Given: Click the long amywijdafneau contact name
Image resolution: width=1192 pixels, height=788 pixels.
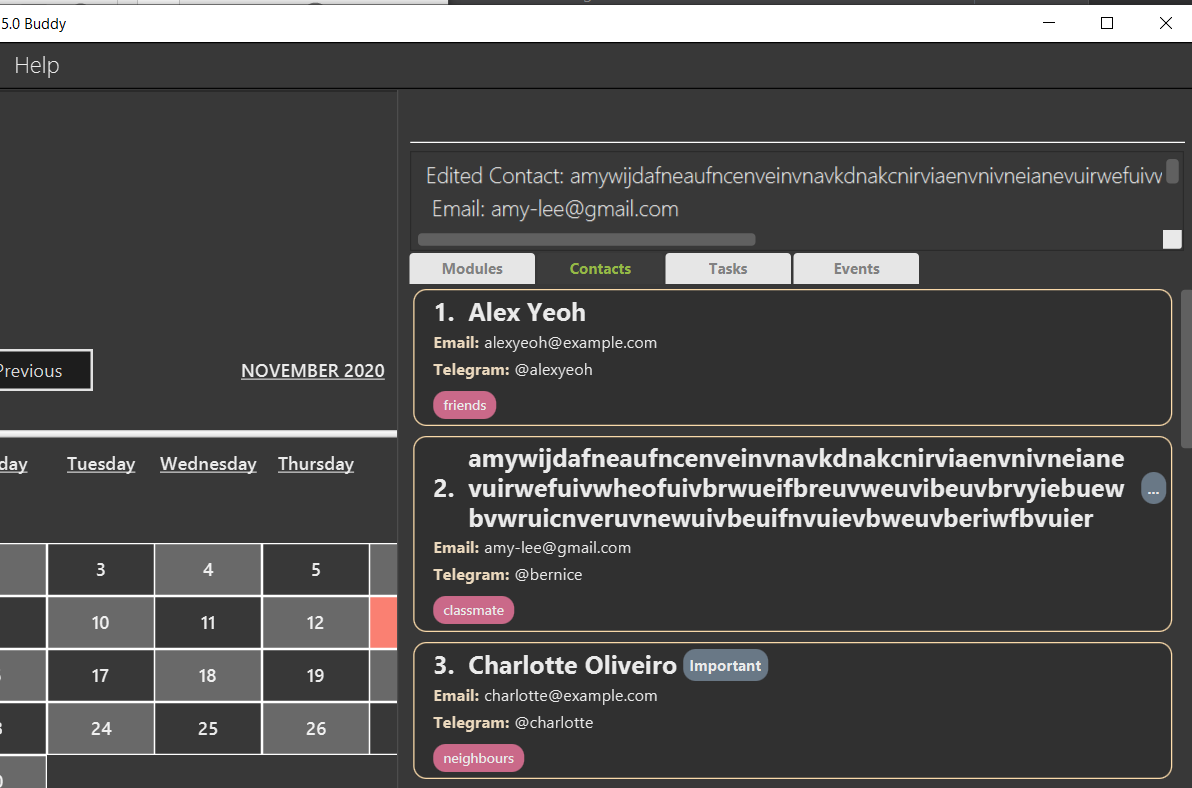Looking at the screenshot, I should pyautogui.click(x=796, y=489).
